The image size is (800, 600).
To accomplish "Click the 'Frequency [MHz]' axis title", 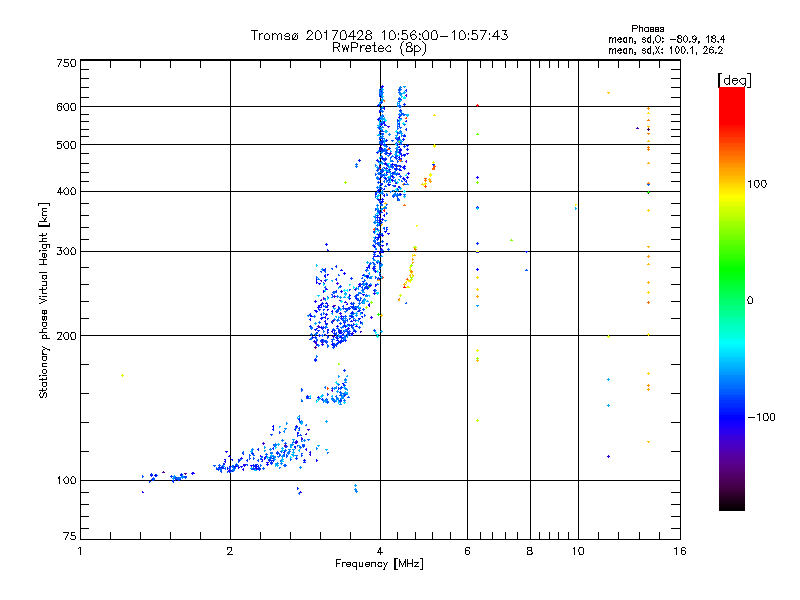I will click(379, 564).
